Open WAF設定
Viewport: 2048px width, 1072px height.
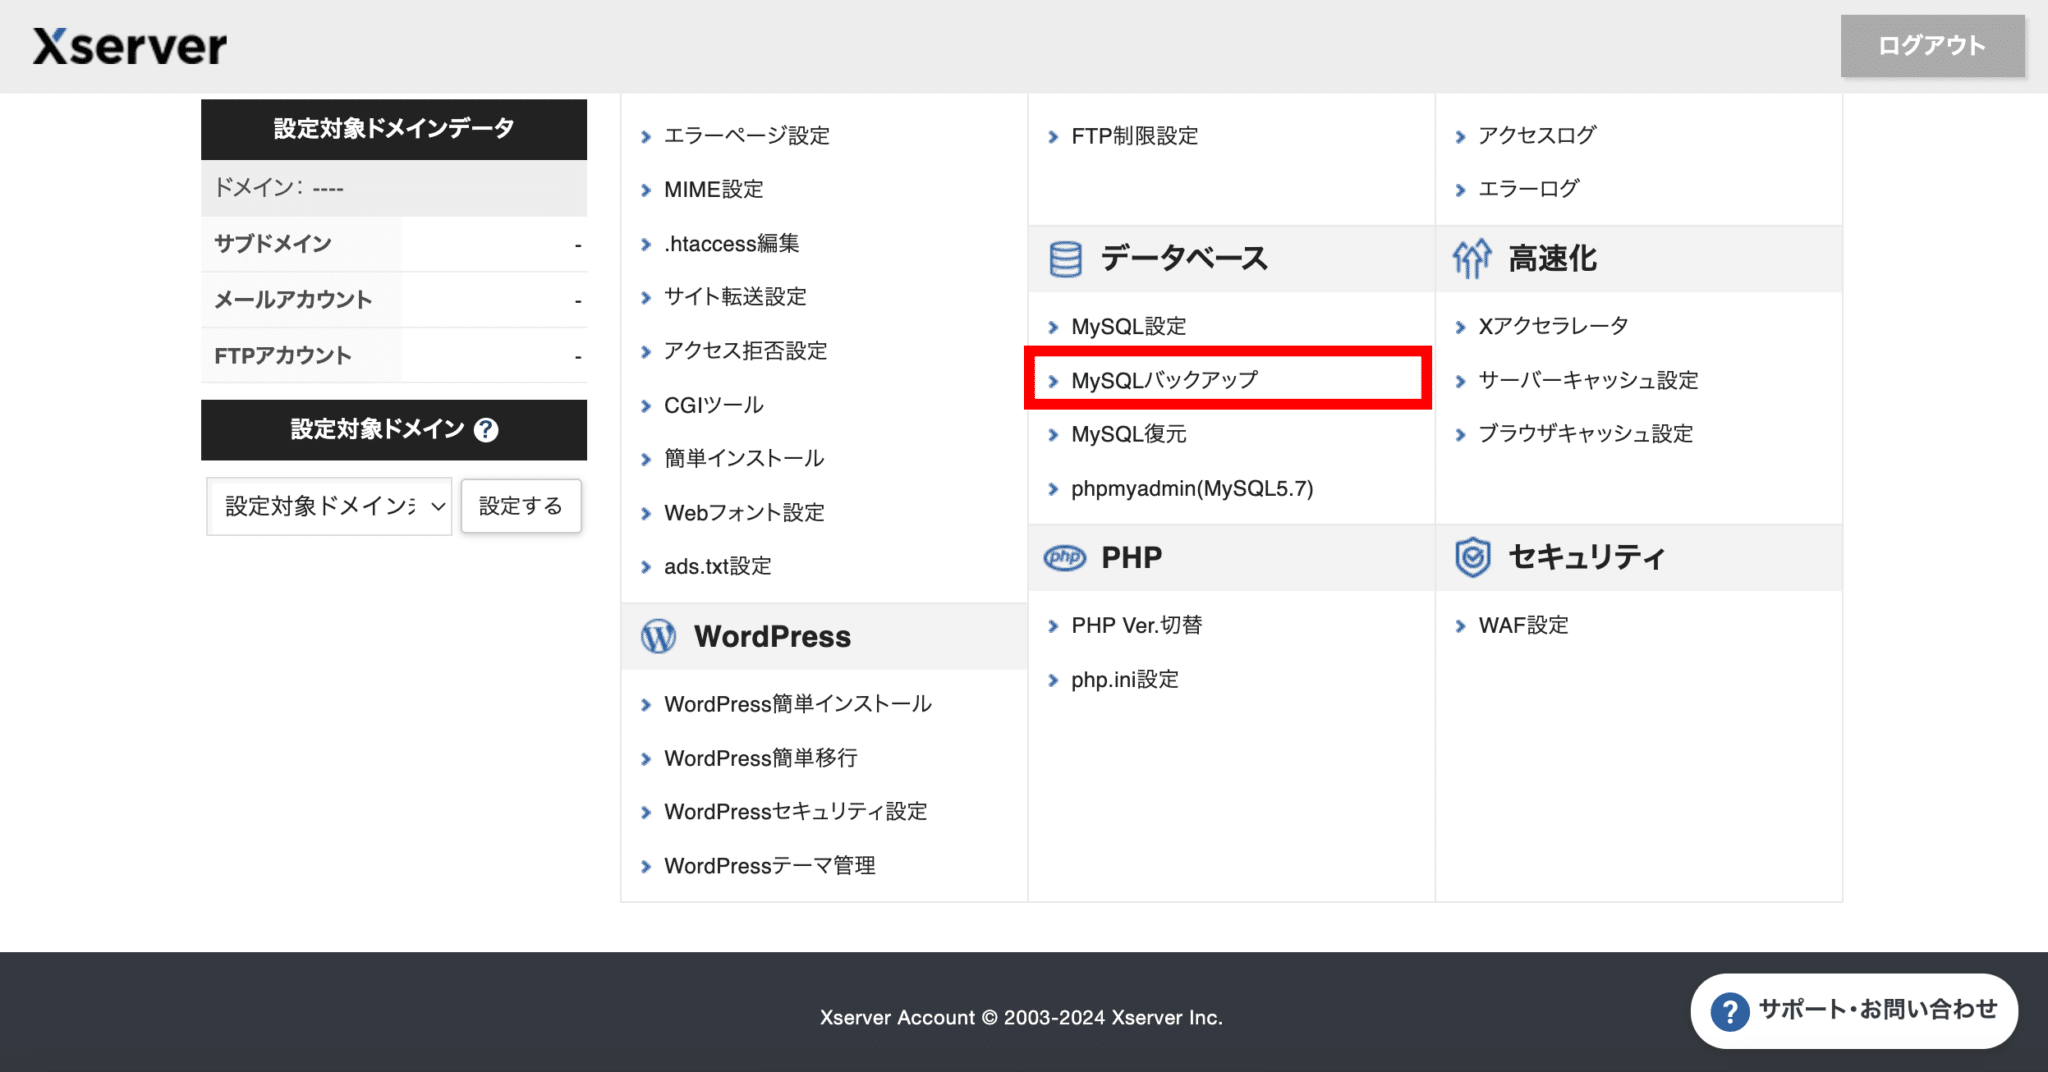click(x=1522, y=625)
